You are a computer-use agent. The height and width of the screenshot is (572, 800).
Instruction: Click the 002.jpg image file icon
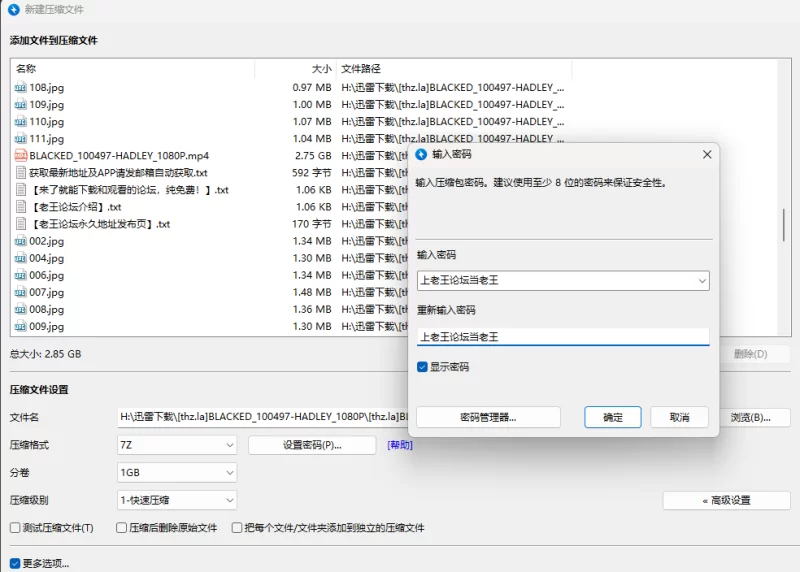click(20, 241)
